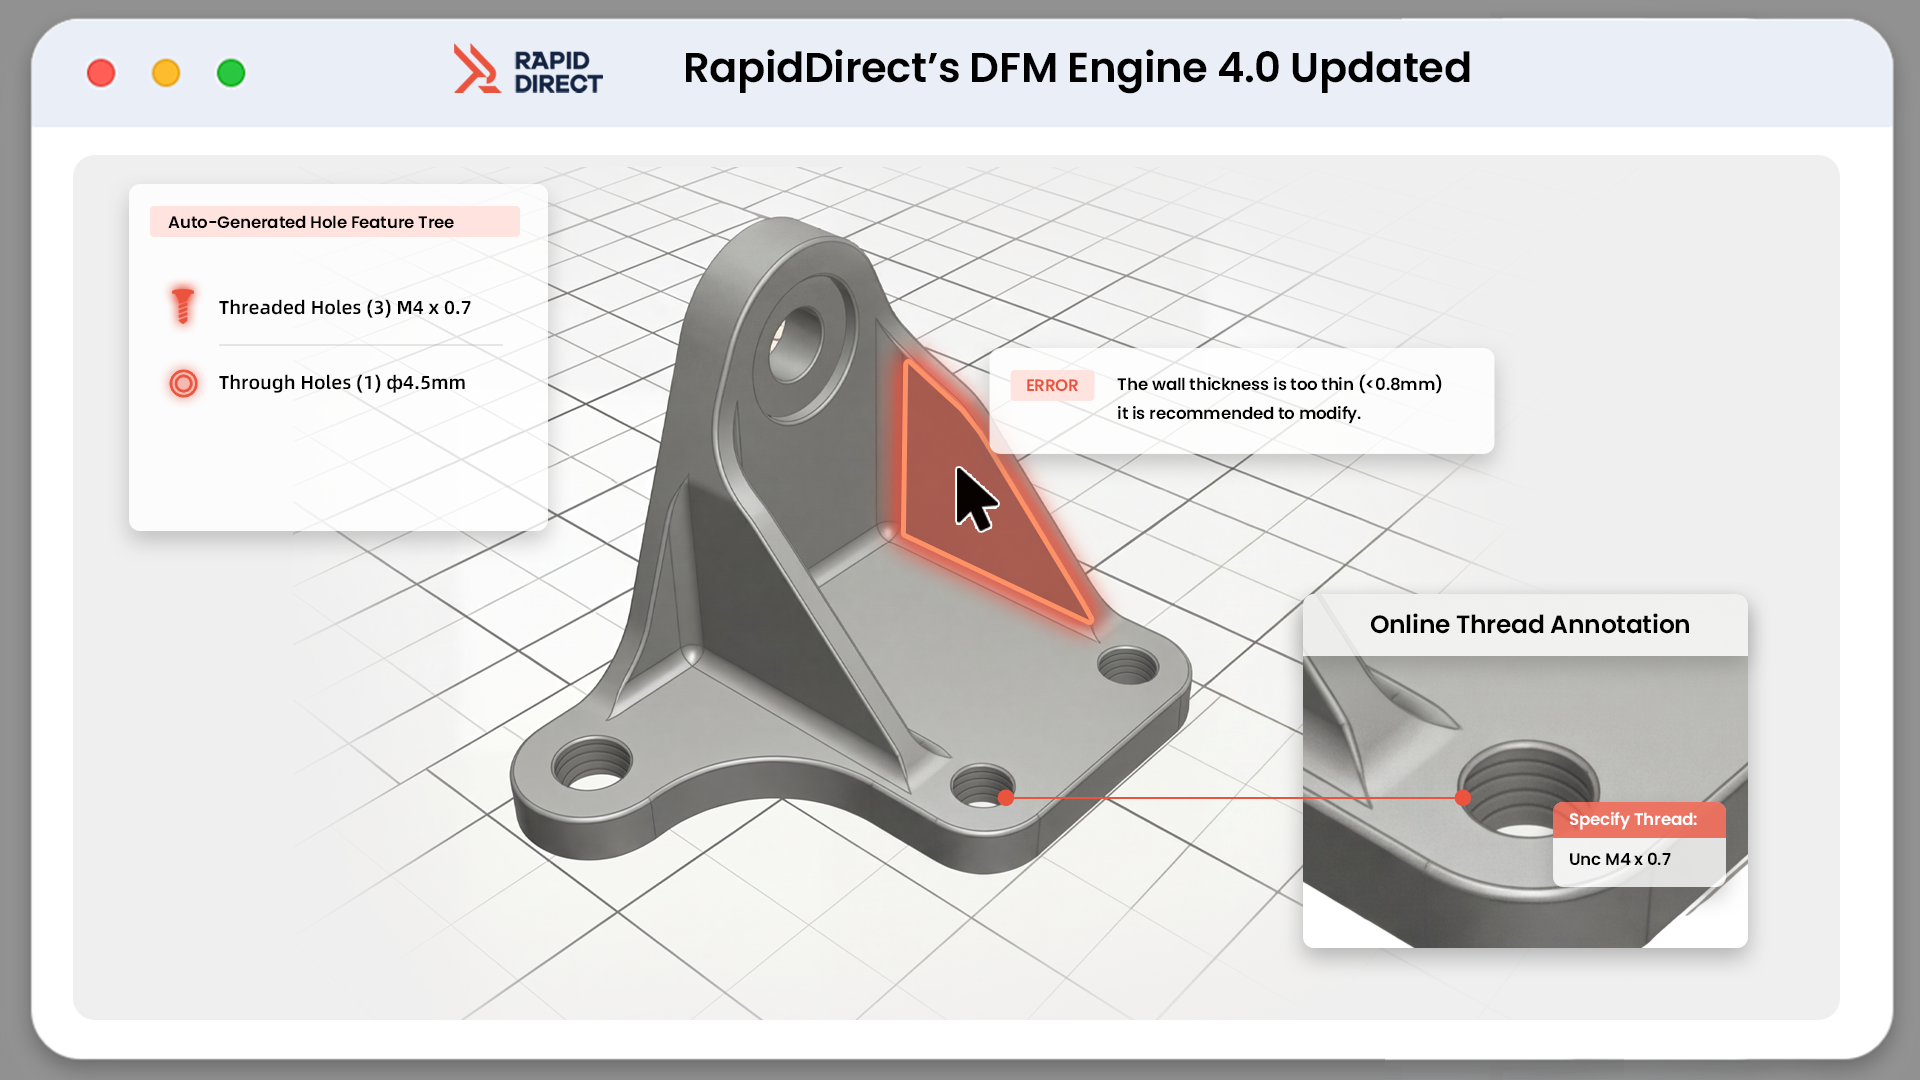Click the RapidDirect logo
This screenshot has height=1080, width=1920.
[527, 70]
